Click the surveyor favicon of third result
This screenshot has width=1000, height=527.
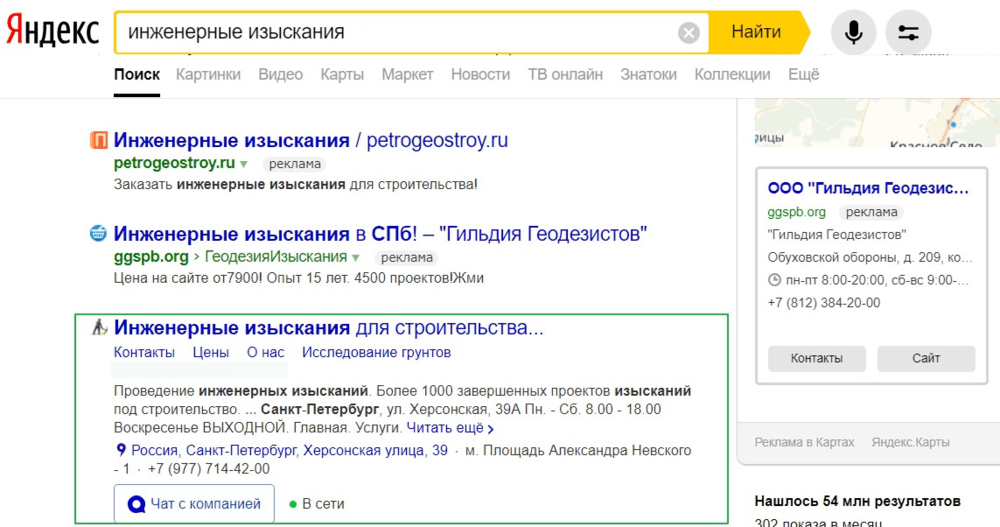pos(99,327)
